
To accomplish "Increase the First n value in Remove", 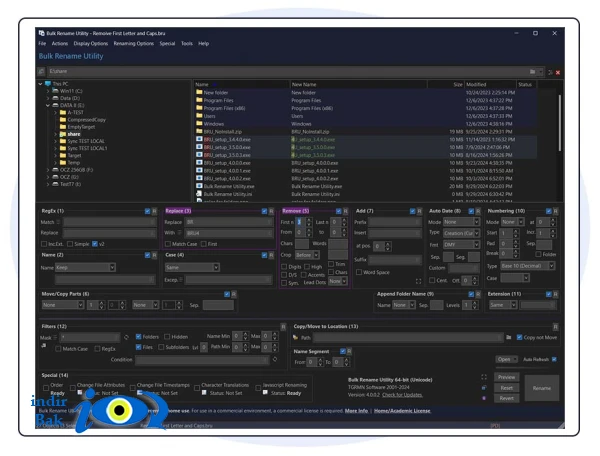I will tap(309, 220).
